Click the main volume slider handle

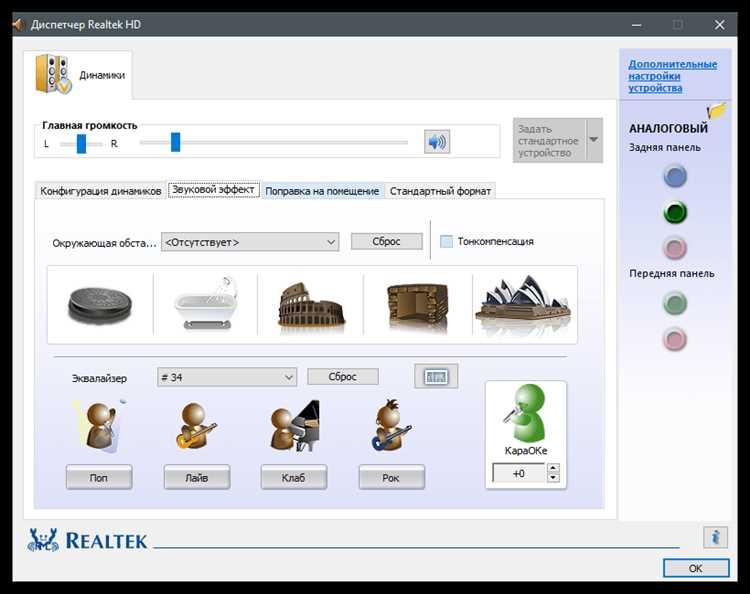(176, 143)
